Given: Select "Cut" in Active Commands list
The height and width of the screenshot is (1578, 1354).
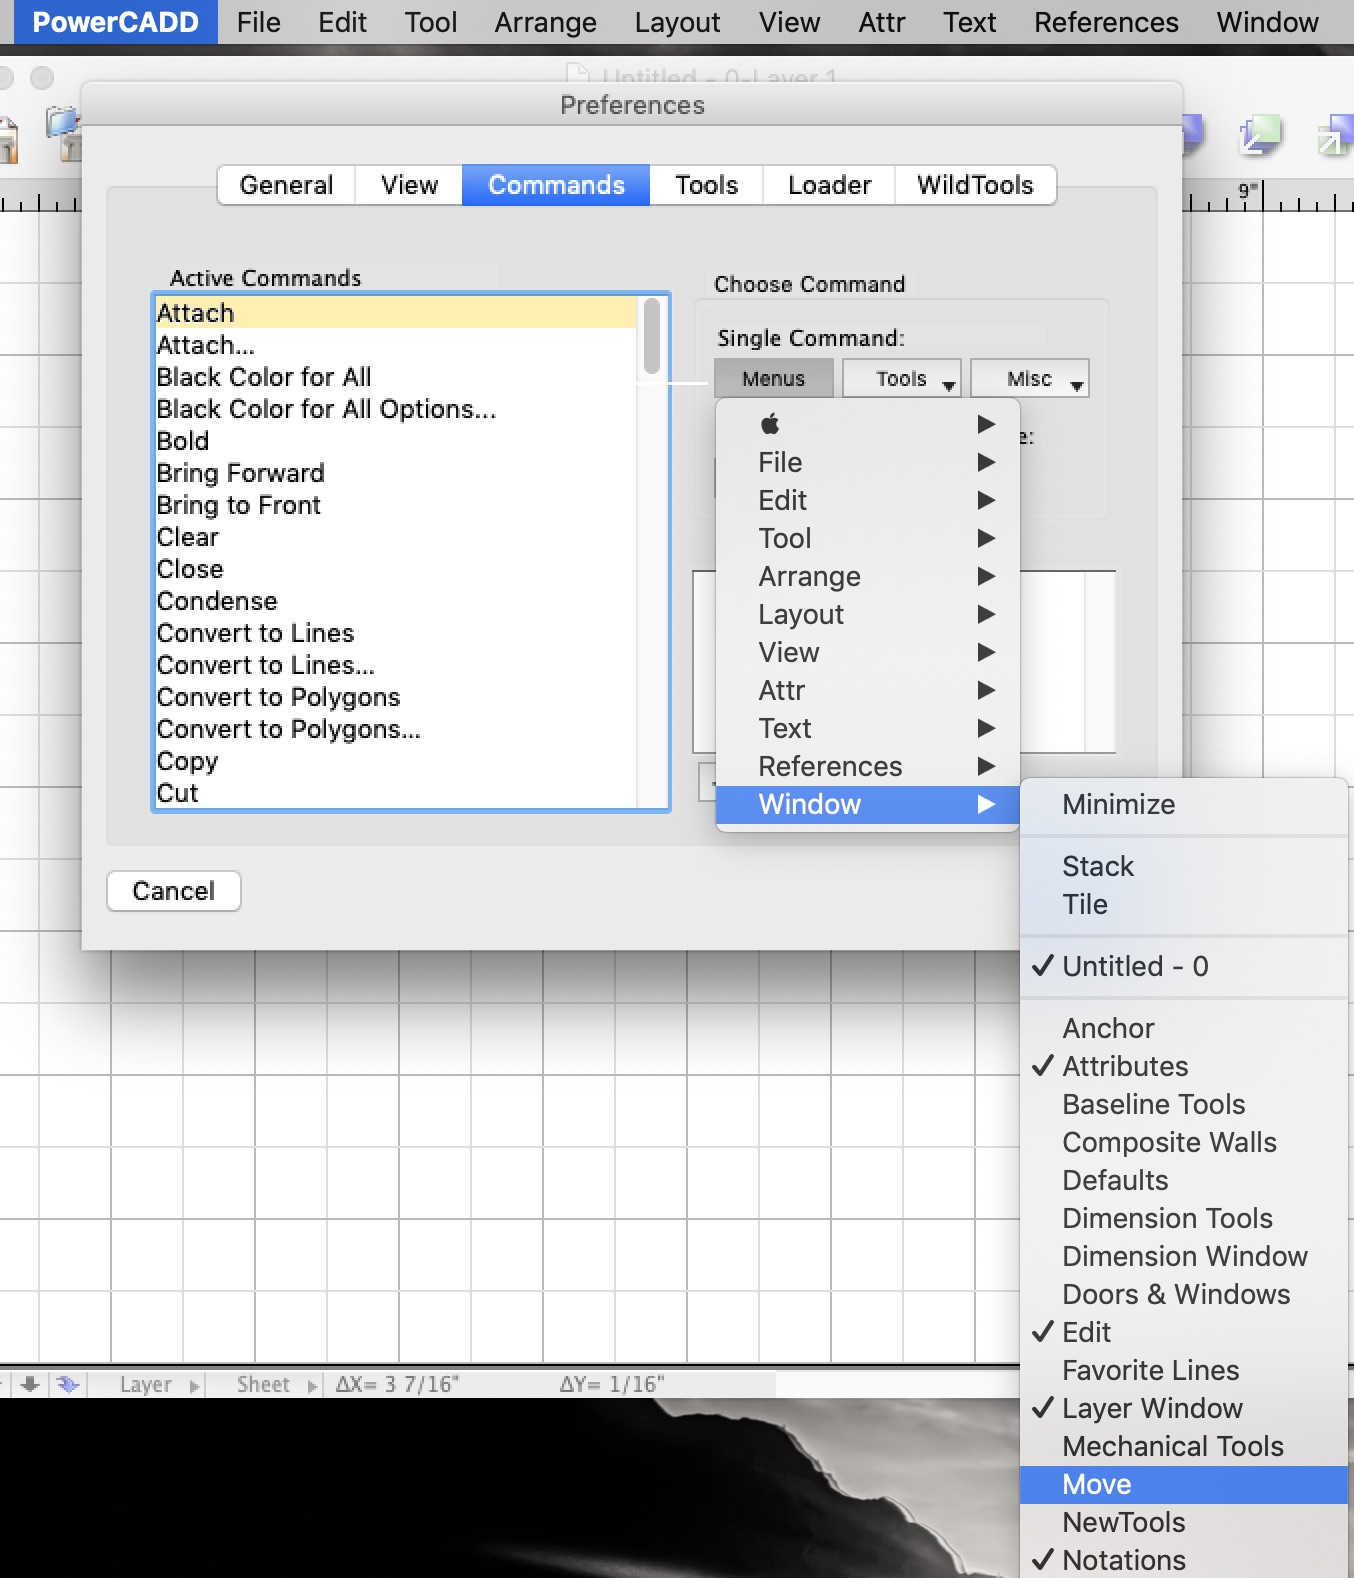Looking at the screenshot, I should pyautogui.click(x=396, y=793).
